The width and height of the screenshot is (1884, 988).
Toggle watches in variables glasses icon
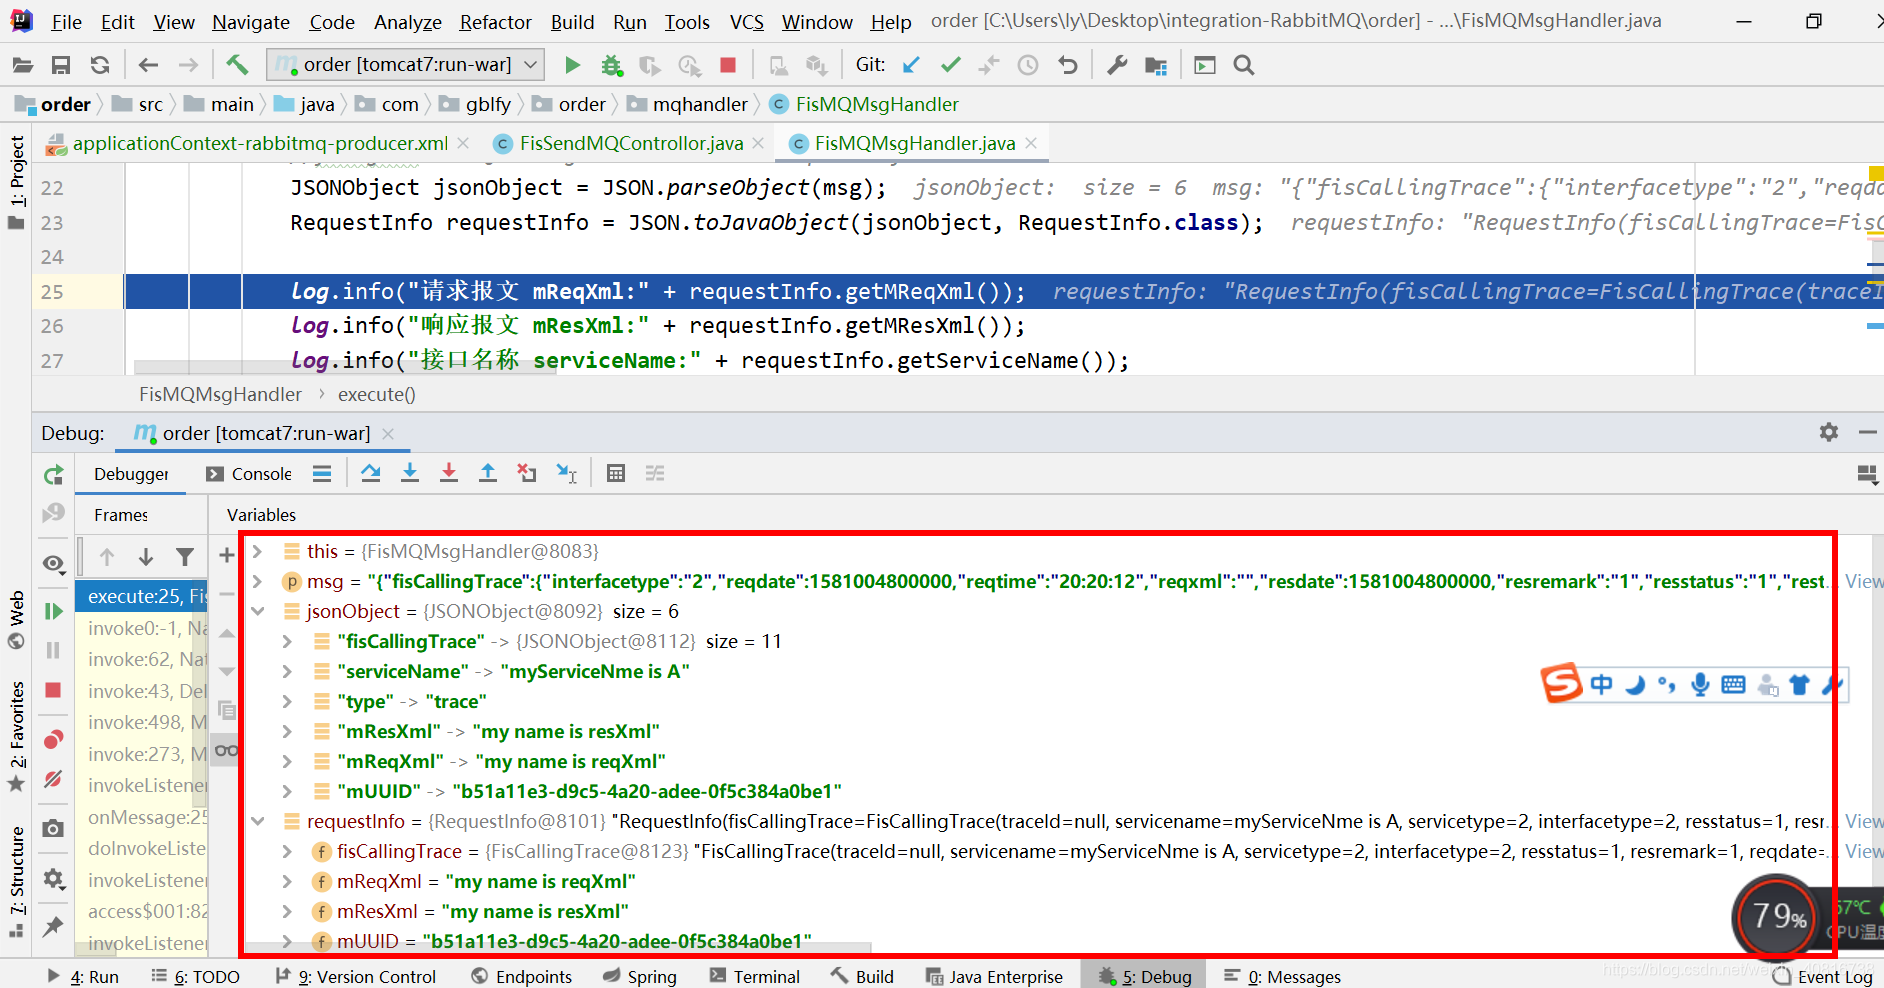coord(227,750)
